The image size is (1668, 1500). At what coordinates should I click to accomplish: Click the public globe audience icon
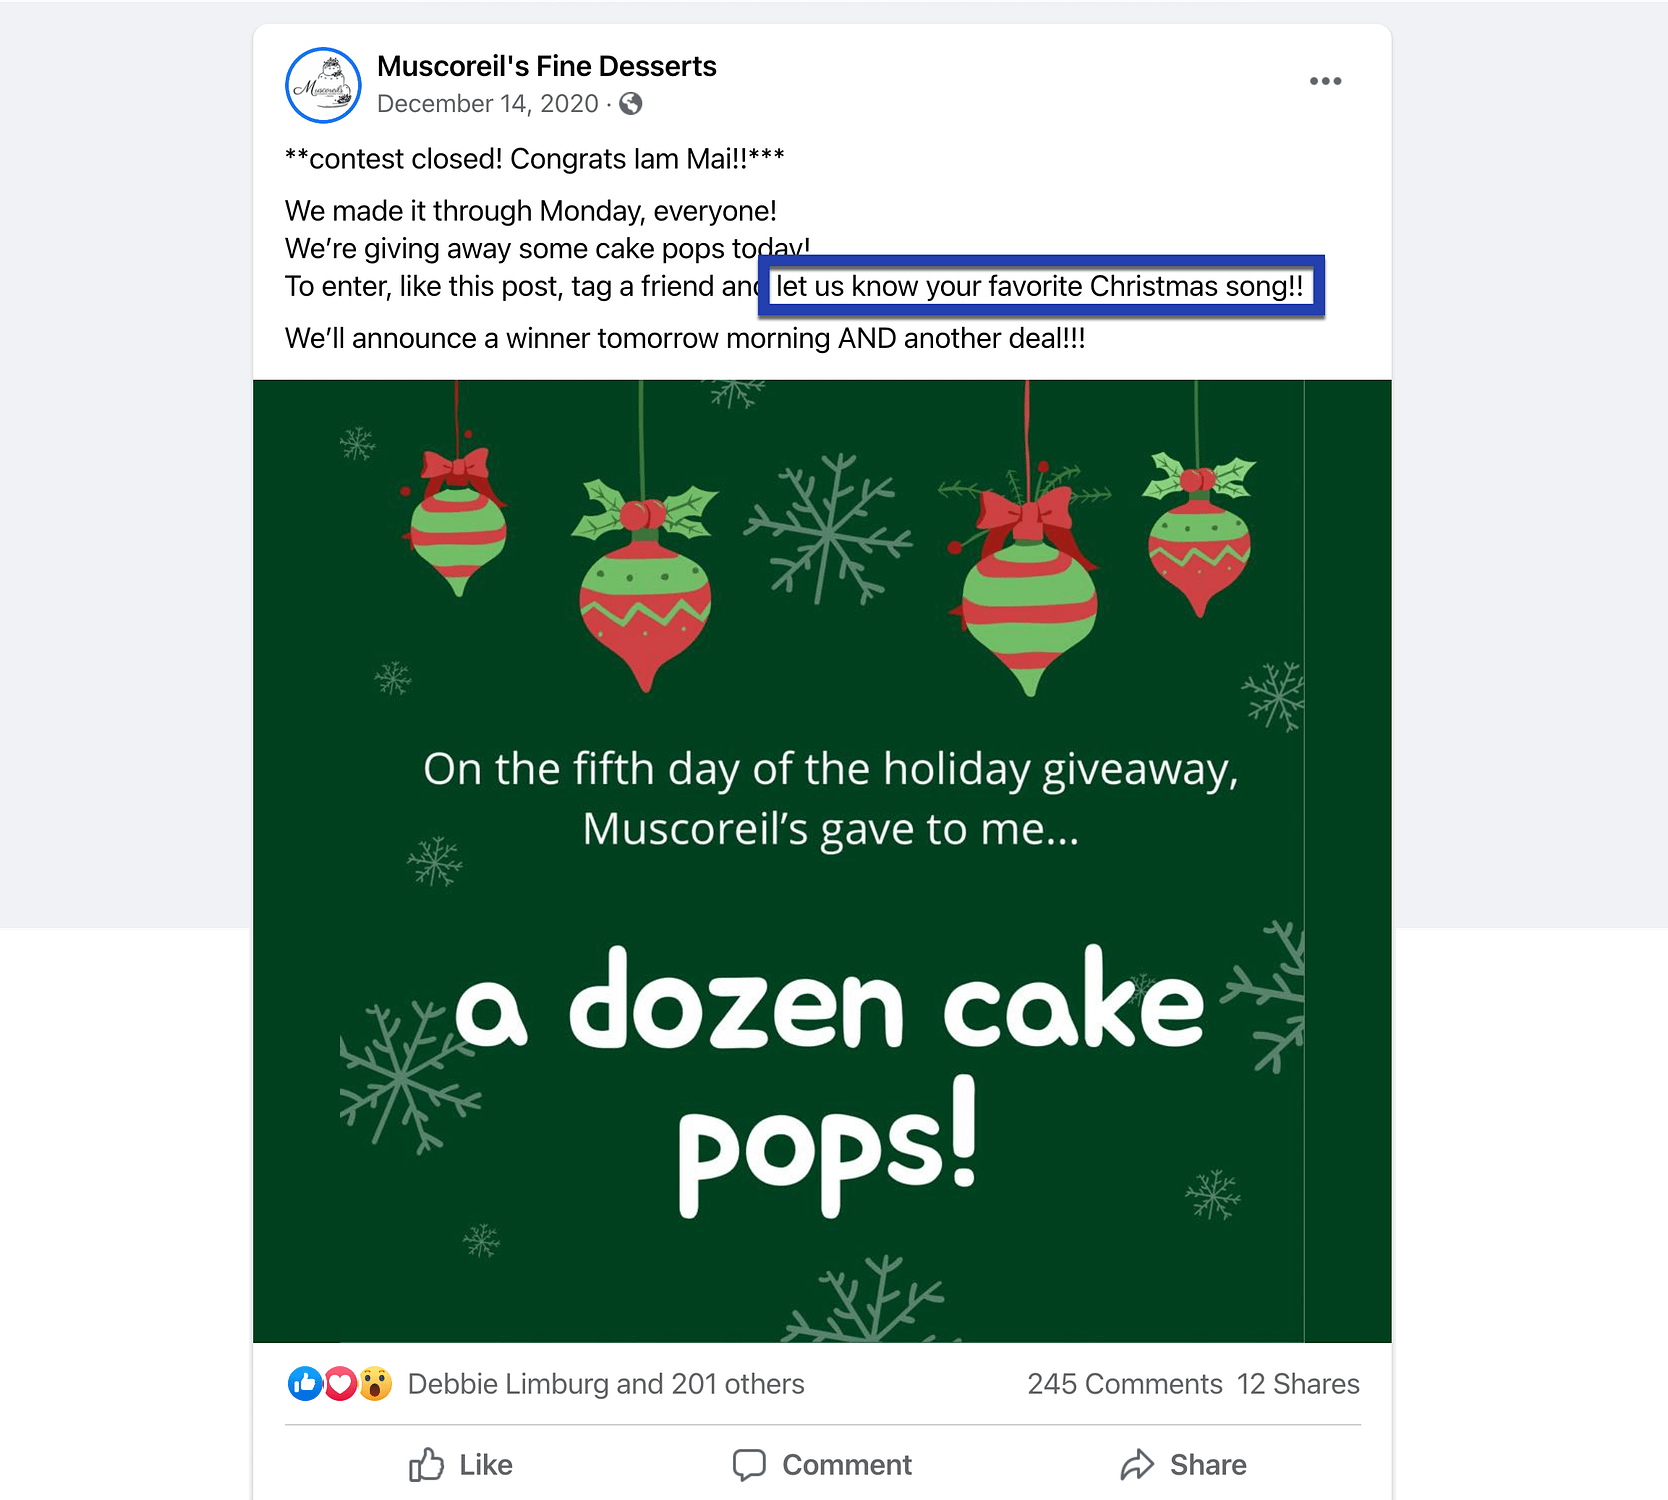[x=631, y=104]
